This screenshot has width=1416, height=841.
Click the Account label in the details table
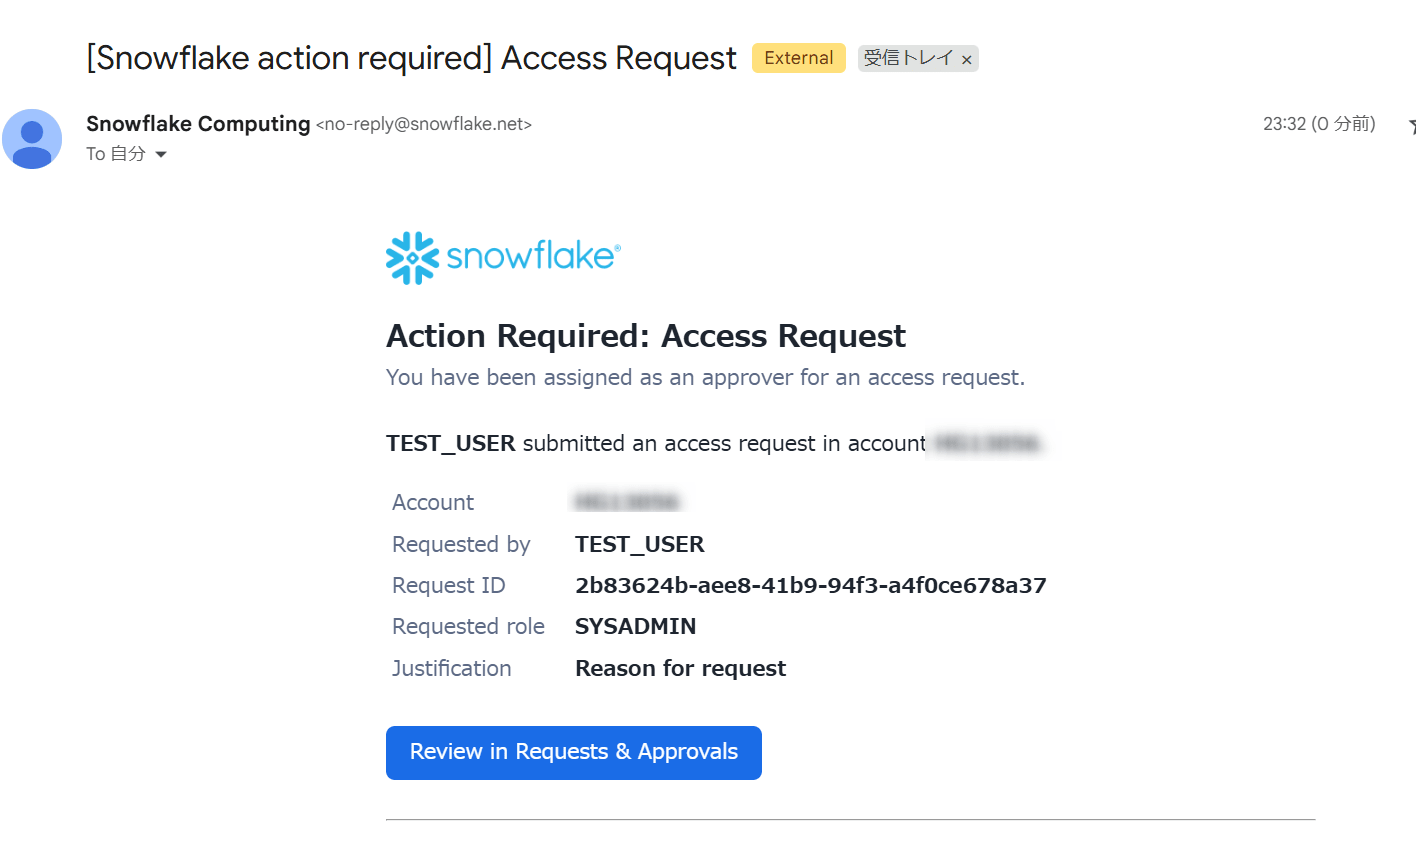point(433,502)
